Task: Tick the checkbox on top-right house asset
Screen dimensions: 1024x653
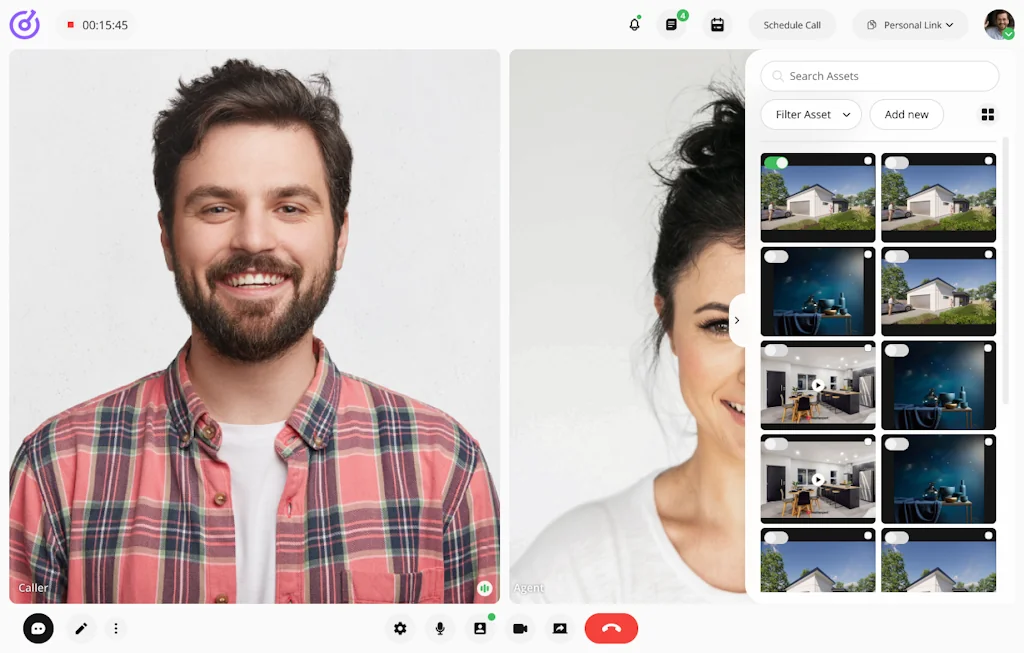Action: coord(988,161)
